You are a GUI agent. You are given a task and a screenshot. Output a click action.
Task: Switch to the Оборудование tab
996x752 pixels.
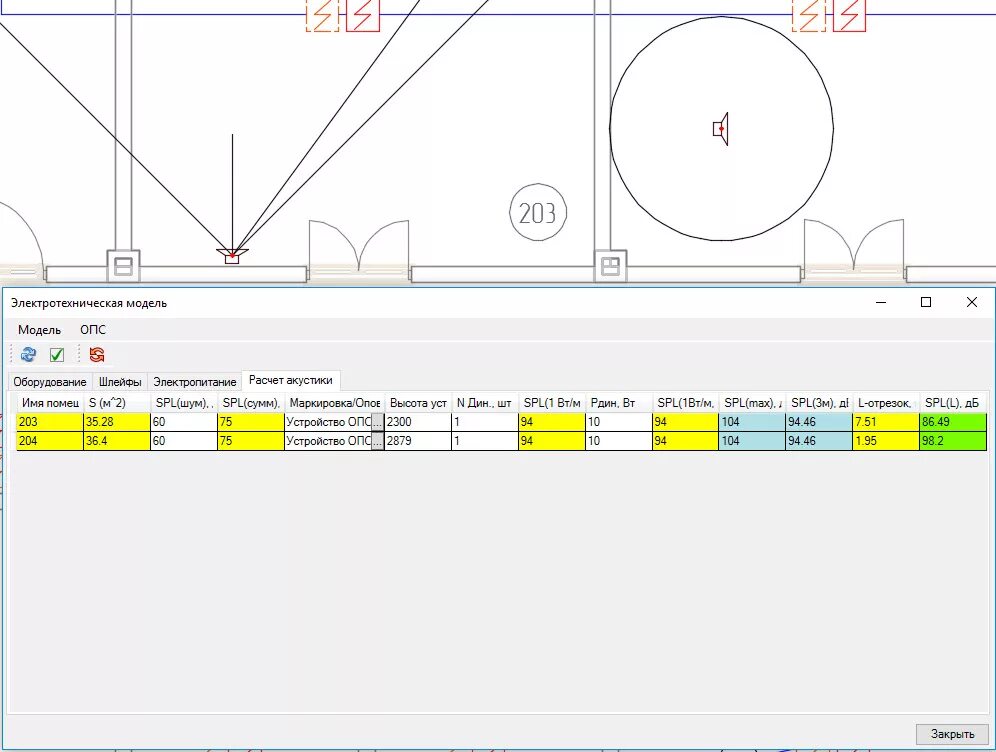point(50,382)
